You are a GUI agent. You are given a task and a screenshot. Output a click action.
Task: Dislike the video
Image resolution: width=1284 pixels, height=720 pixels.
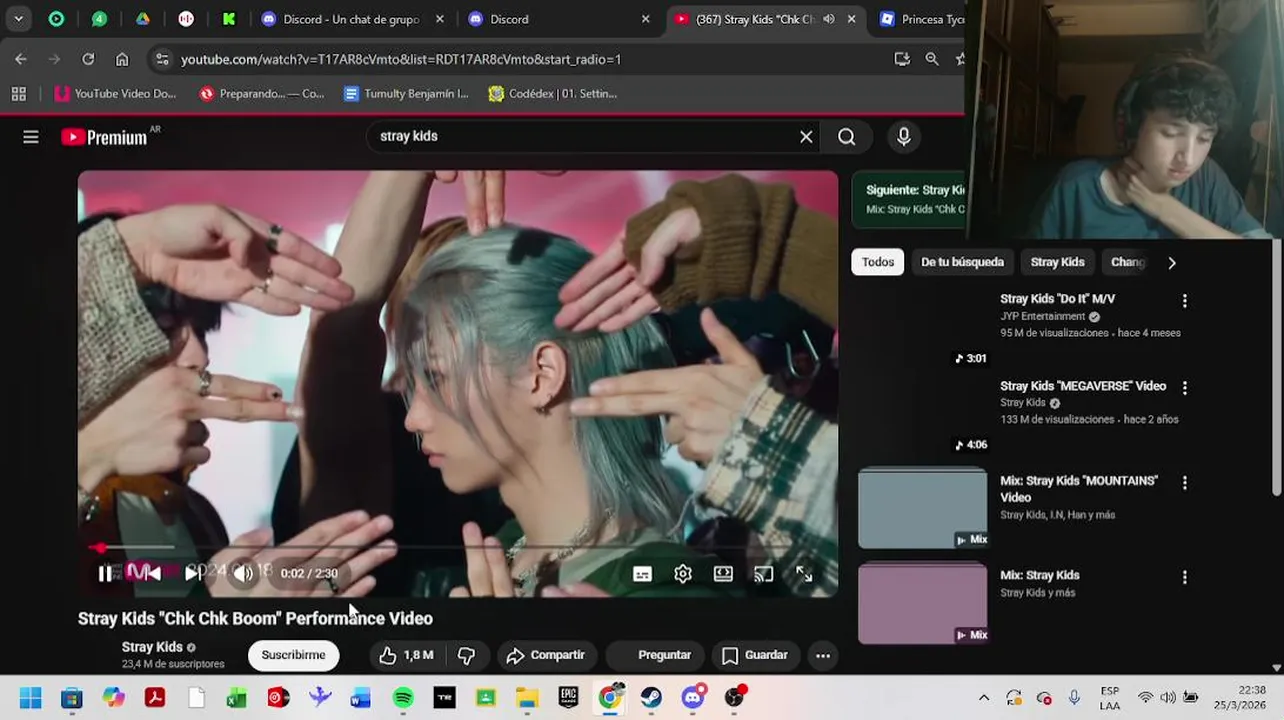pyautogui.click(x=466, y=655)
